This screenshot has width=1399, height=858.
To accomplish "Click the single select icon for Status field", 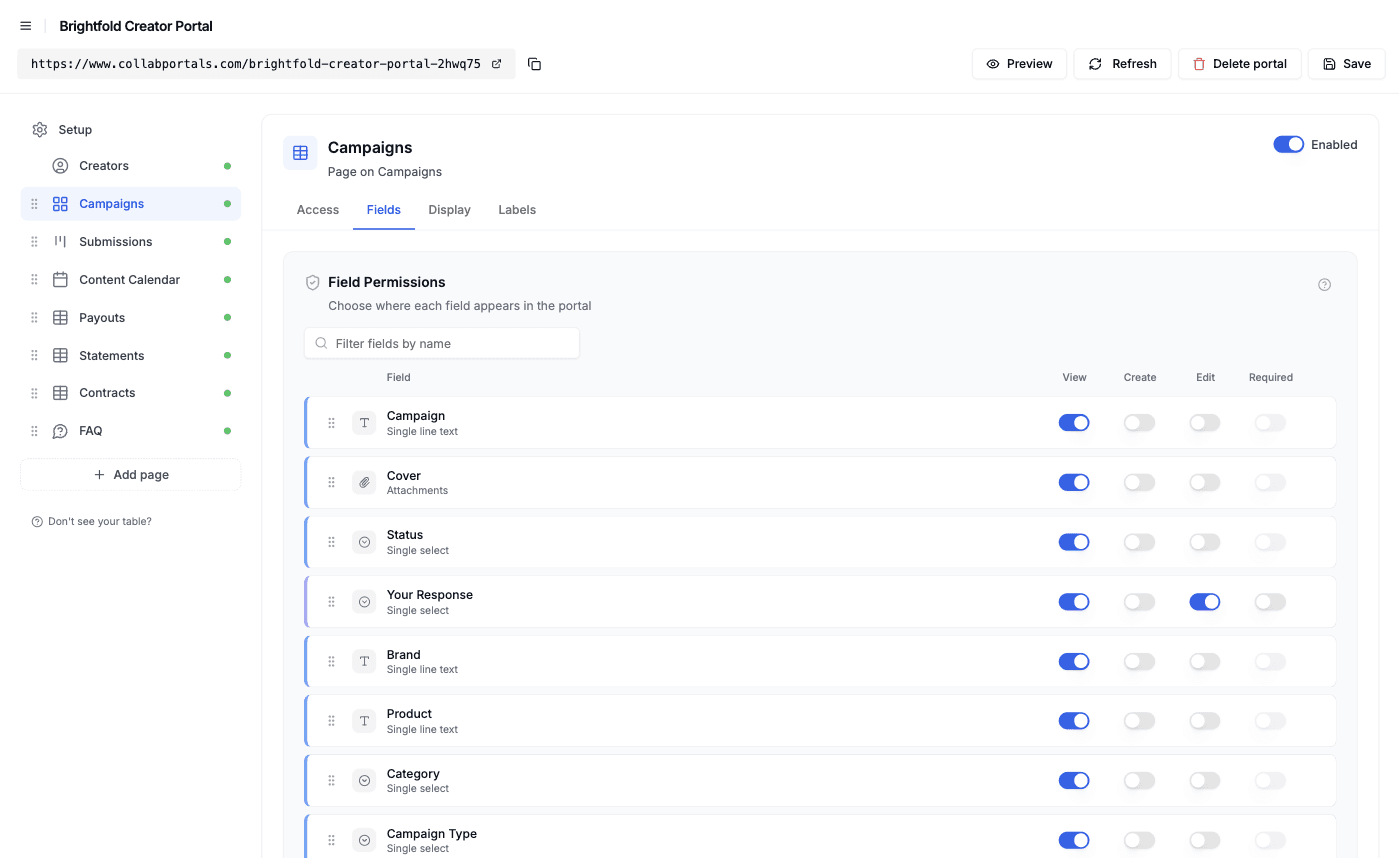I will [364, 542].
